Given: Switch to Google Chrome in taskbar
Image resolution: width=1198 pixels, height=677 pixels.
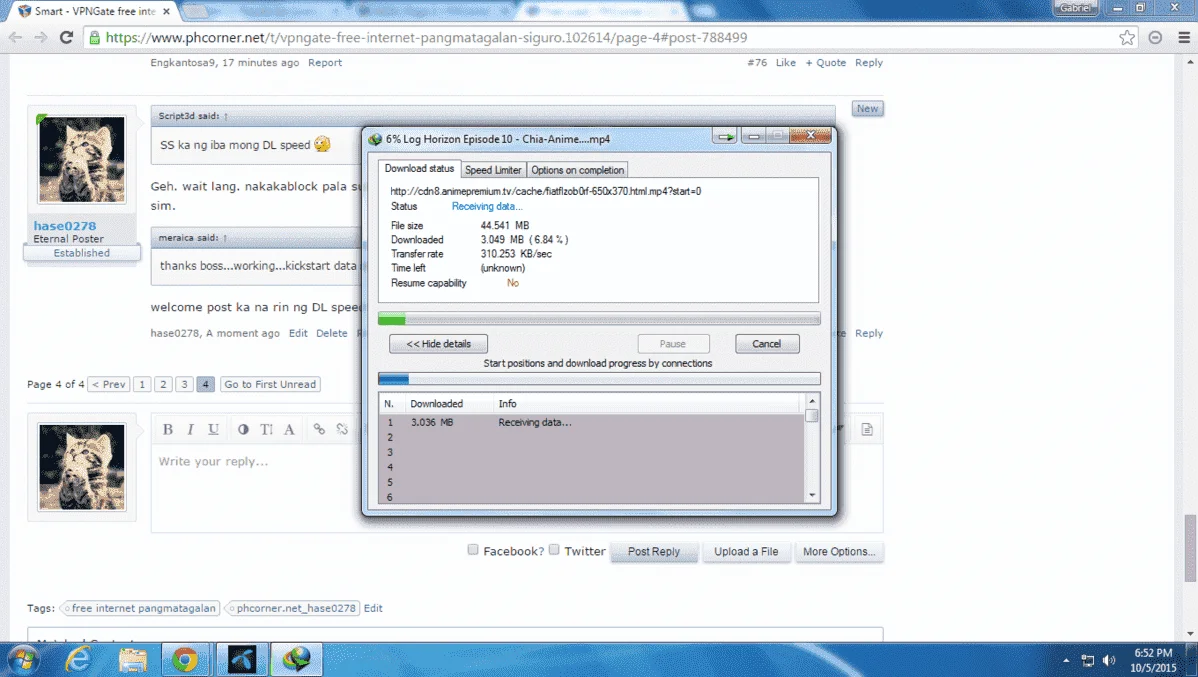Looking at the screenshot, I should pos(185,659).
